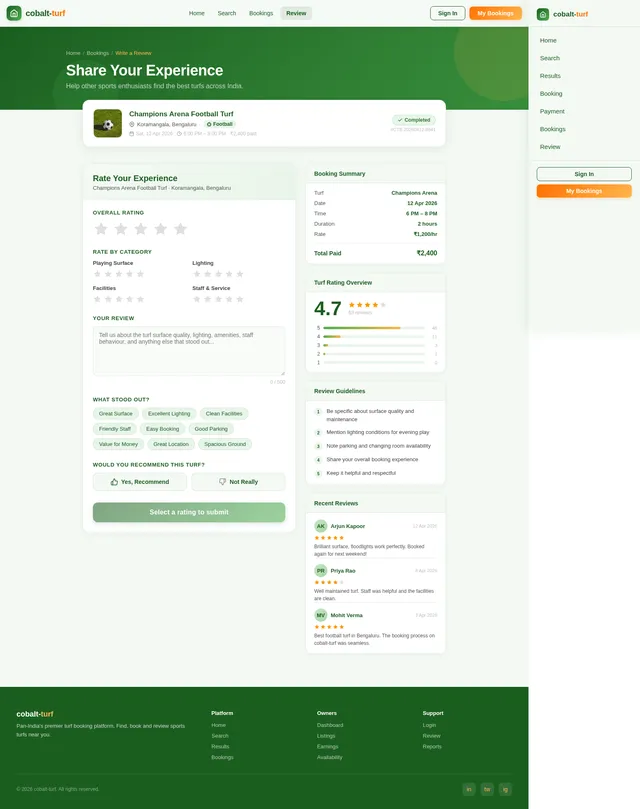This screenshot has height=809, width=640.
Task: Click the 5-star rating distribution bar
Action: coord(374,328)
